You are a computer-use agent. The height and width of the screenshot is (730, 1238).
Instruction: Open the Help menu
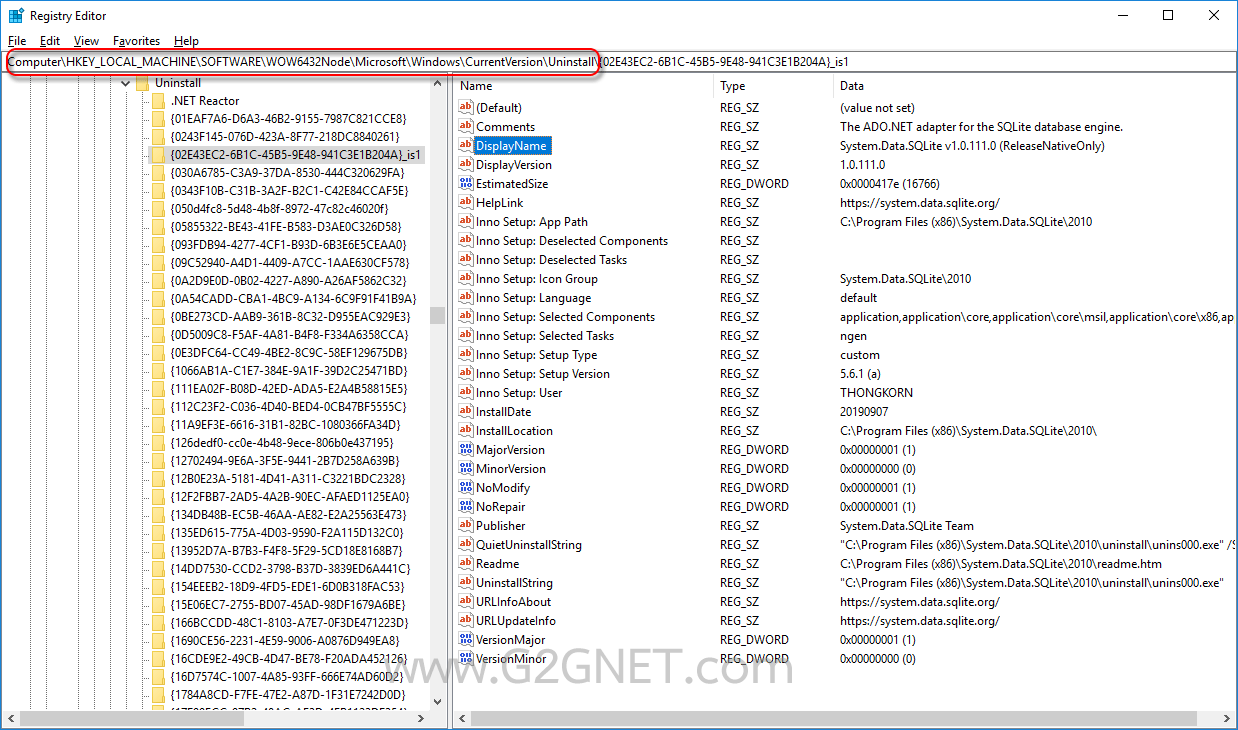pyautogui.click(x=186, y=41)
